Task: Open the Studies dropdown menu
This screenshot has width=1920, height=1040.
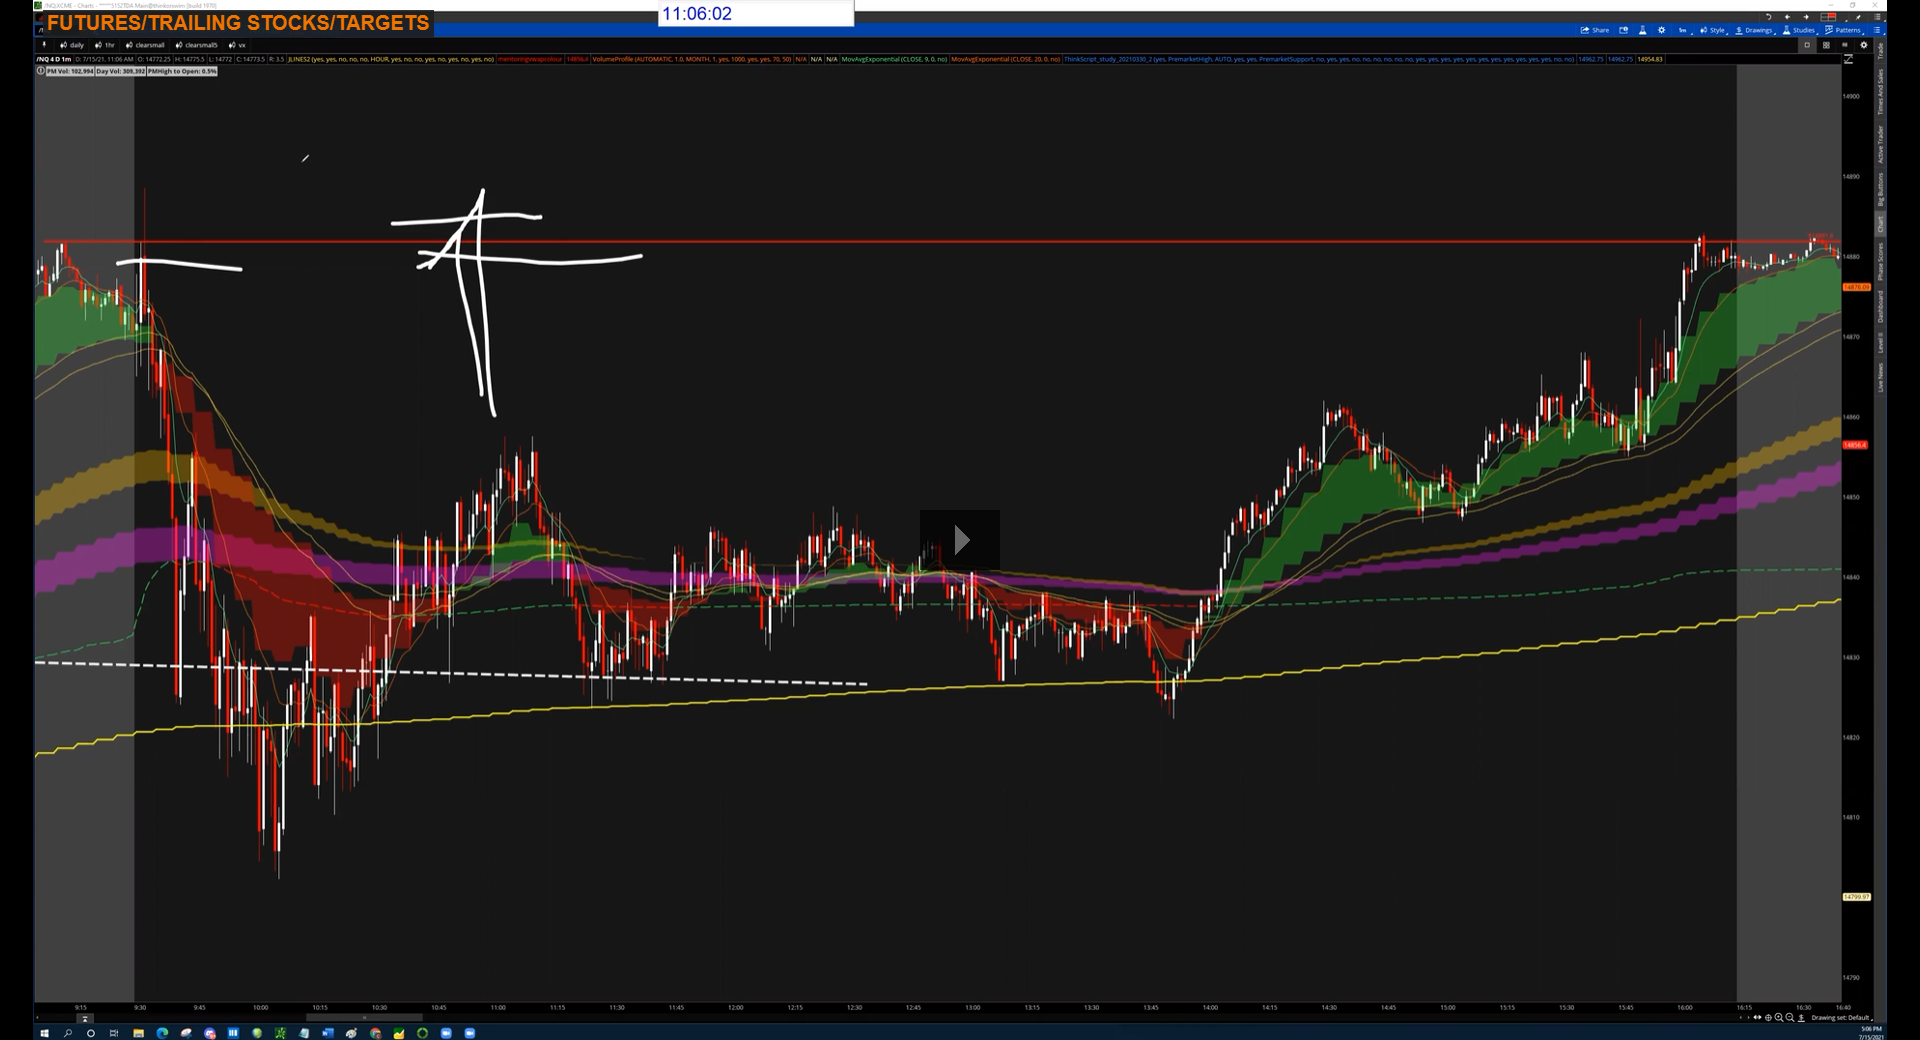Action: click(1799, 30)
